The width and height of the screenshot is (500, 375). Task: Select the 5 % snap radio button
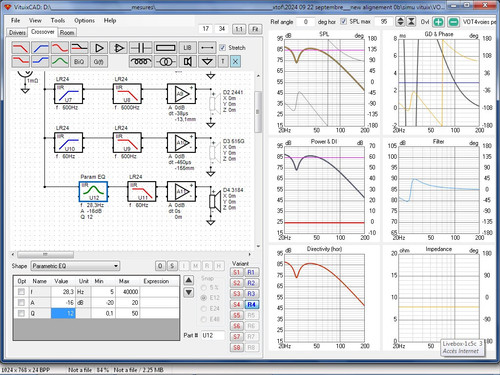coord(204,287)
